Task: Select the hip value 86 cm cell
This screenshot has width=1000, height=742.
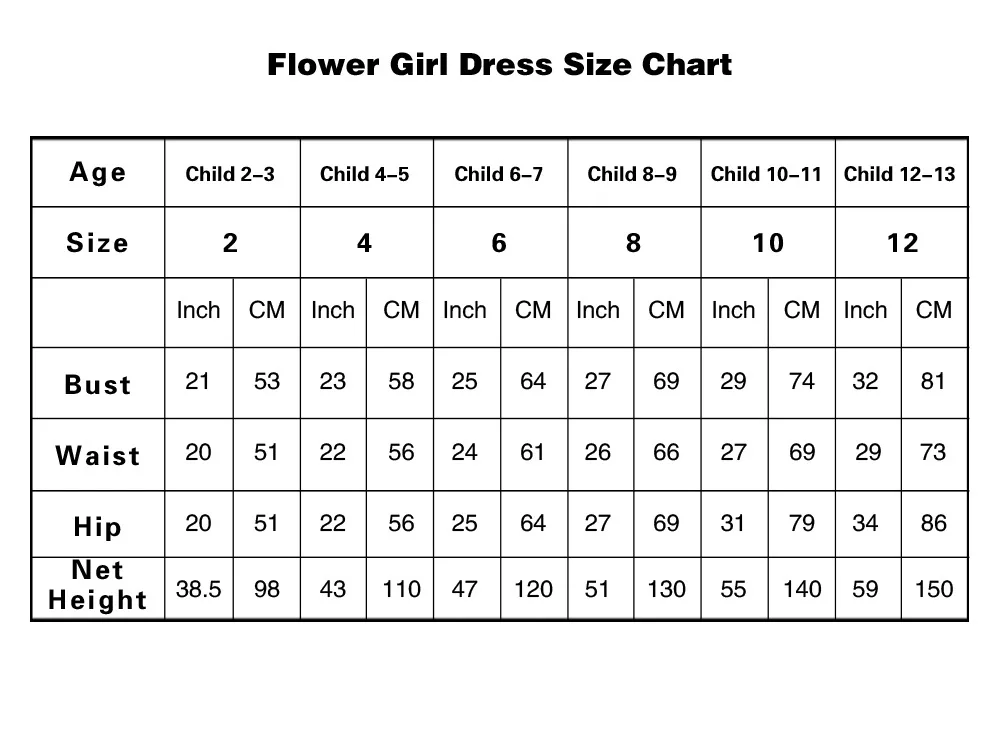Action: pyautogui.click(x=934, y=523)
